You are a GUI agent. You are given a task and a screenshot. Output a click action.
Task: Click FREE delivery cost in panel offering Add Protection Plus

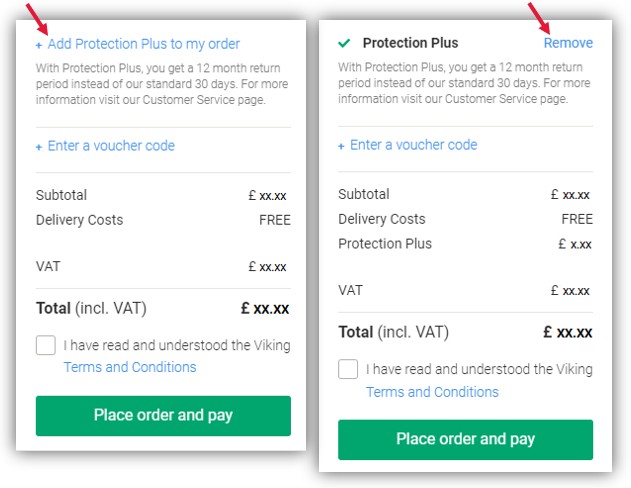coord(274,220)
